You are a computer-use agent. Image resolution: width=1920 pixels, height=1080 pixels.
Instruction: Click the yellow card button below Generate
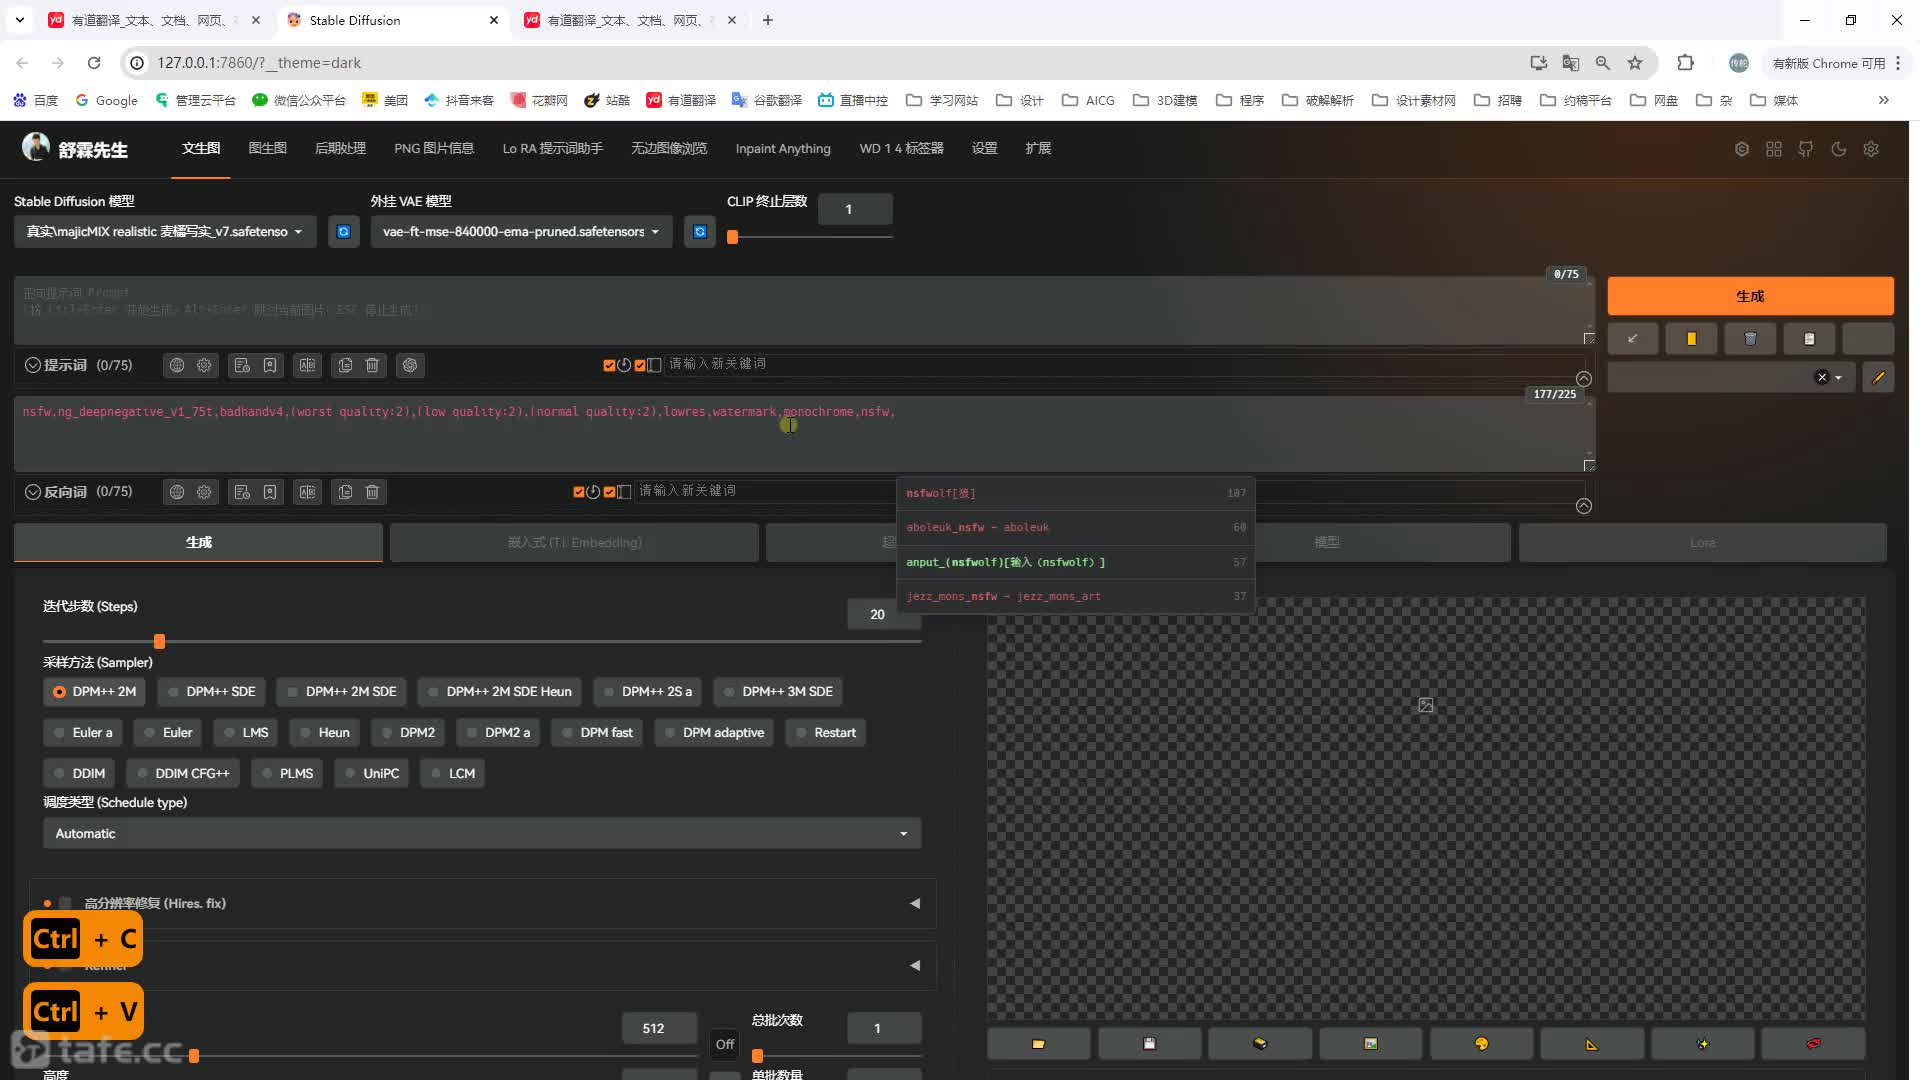tap(1692, 339)
